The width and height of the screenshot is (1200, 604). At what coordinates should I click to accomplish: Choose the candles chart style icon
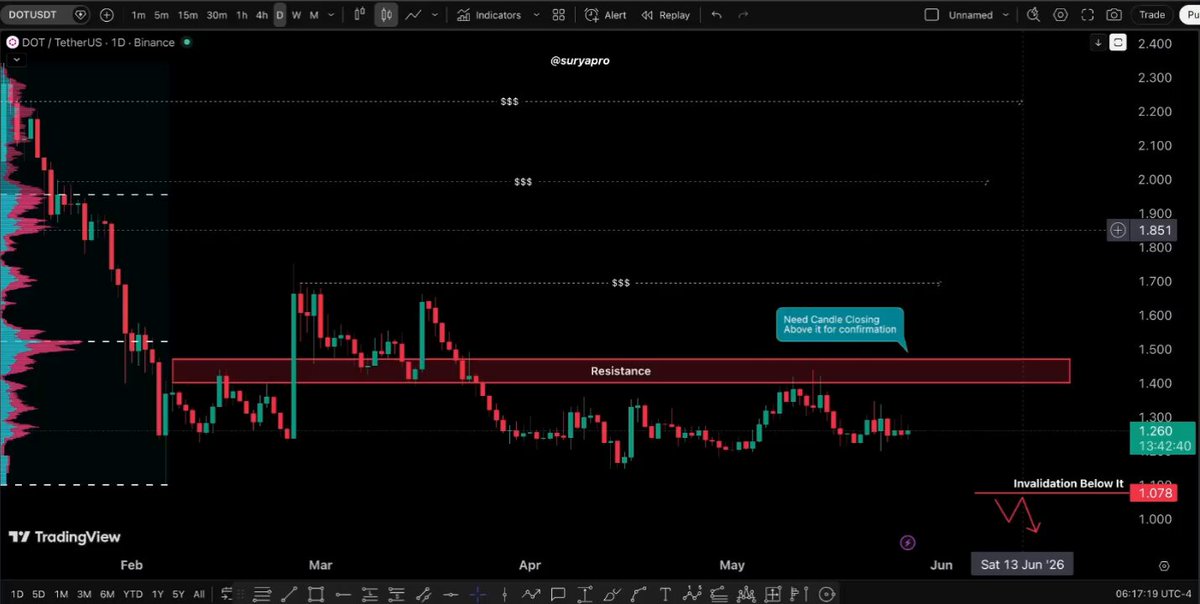click(x=385, y=15)
